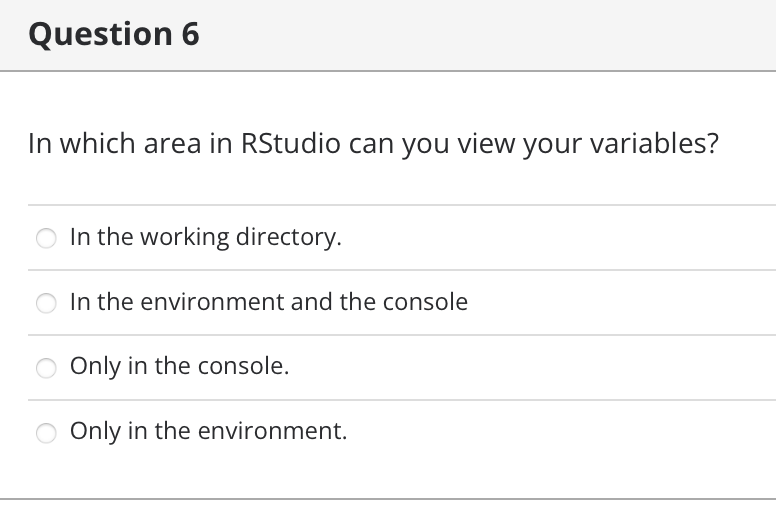Image resolution: width=776 pixels, height=508 pixels.
Task: Click the word "console" in the second option
Action: (x=426, y=302)
